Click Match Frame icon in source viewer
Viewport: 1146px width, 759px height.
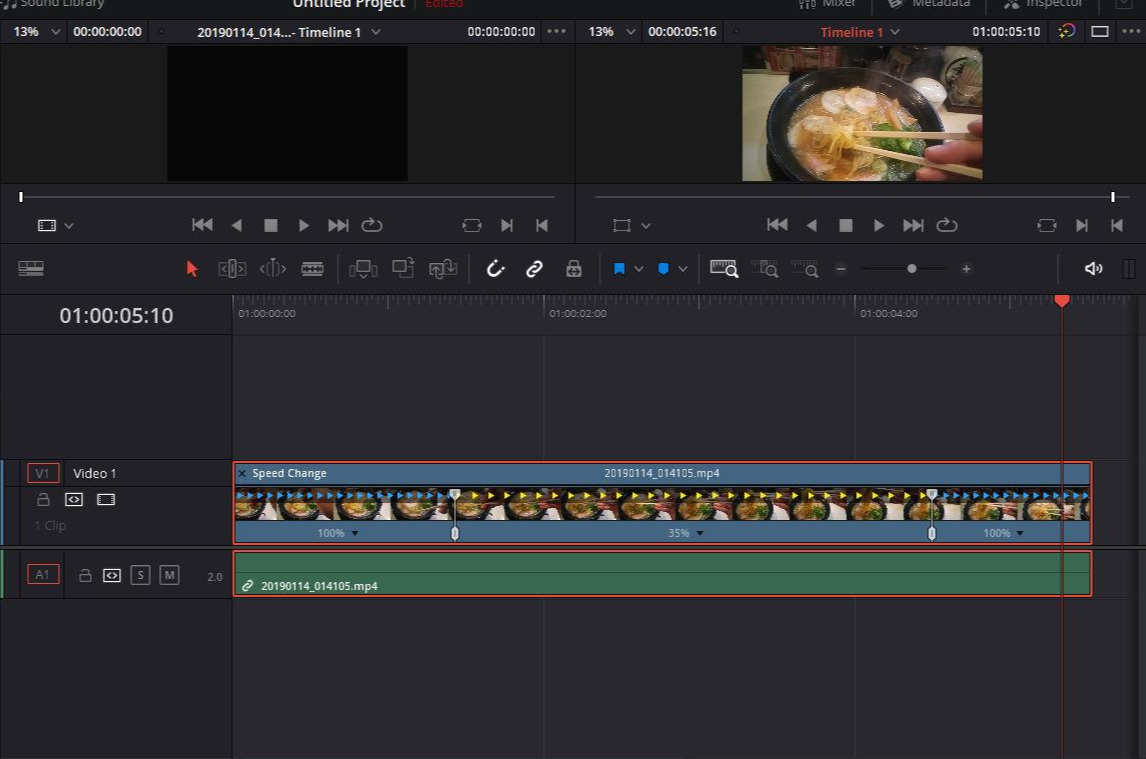[x=472, y=225]
